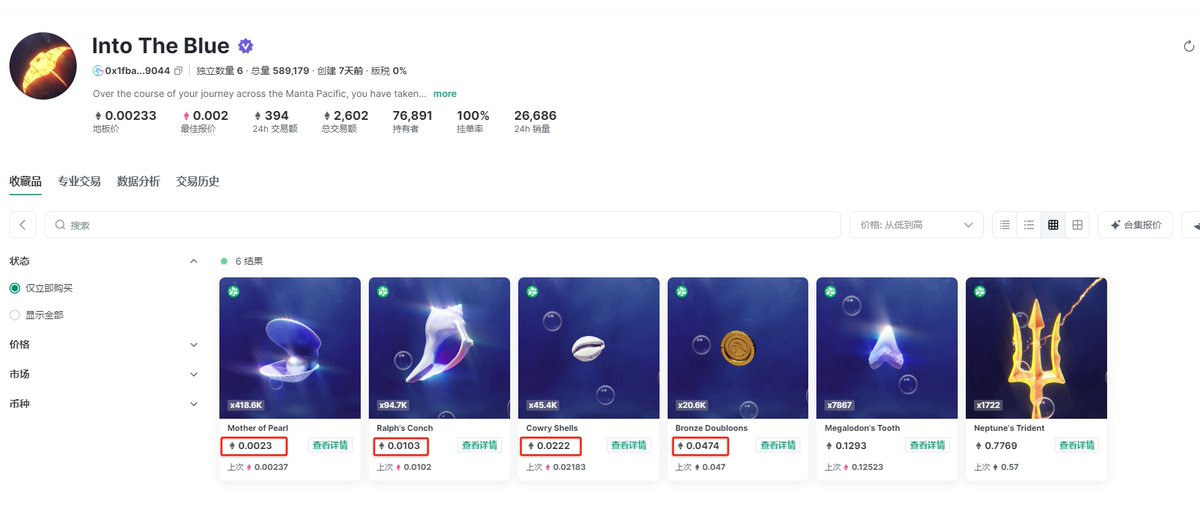
Task: Collapse the filter sidebar with back arrow
Action: point(22,225)
